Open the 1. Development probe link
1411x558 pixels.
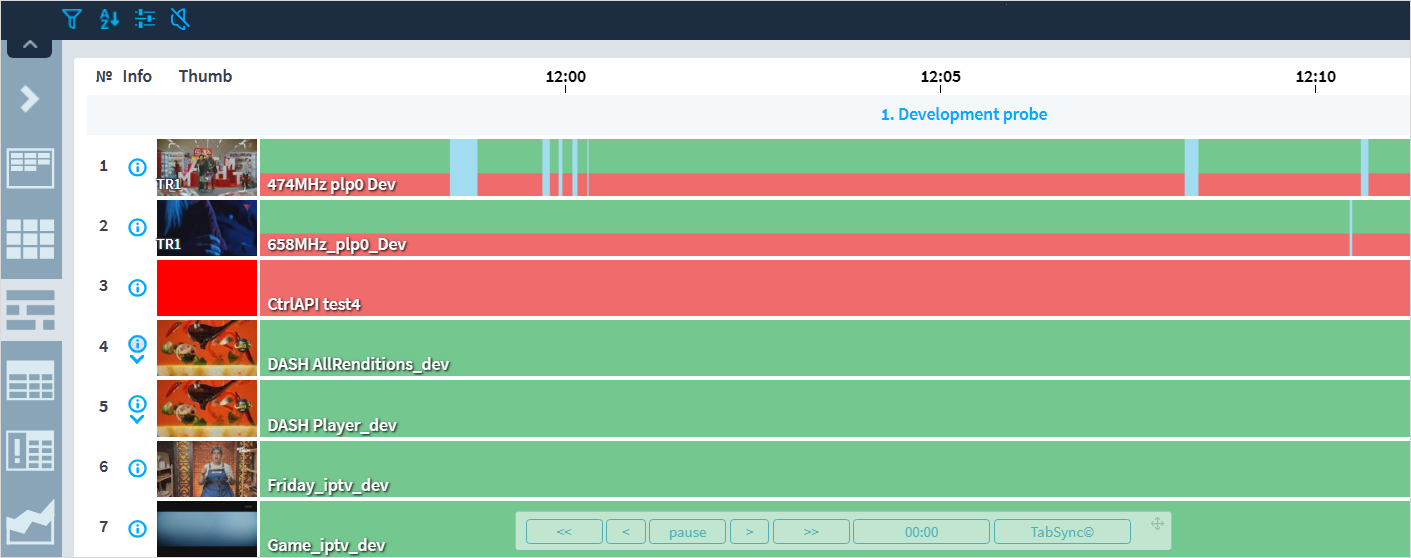pos(963,115)
